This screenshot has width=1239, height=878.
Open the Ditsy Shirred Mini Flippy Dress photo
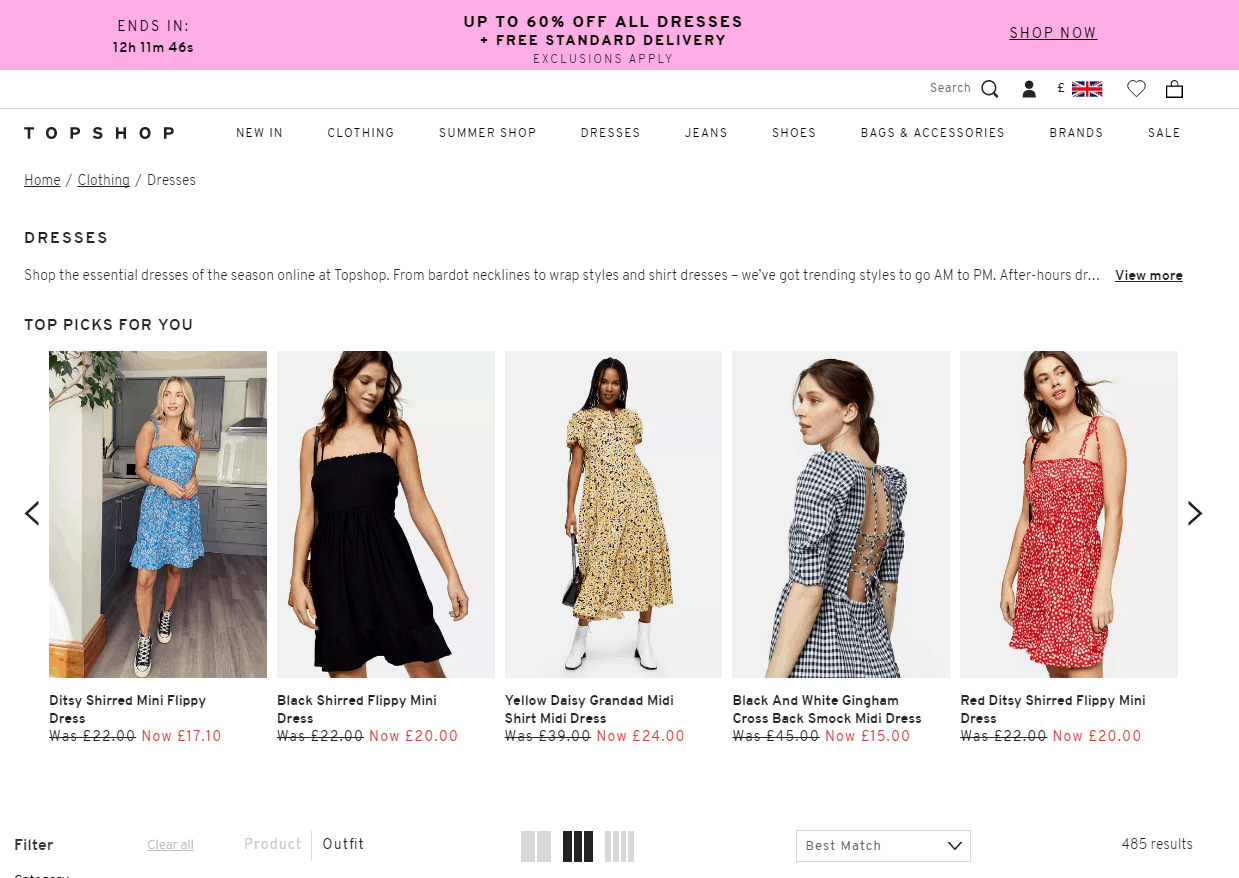(158, 514)
